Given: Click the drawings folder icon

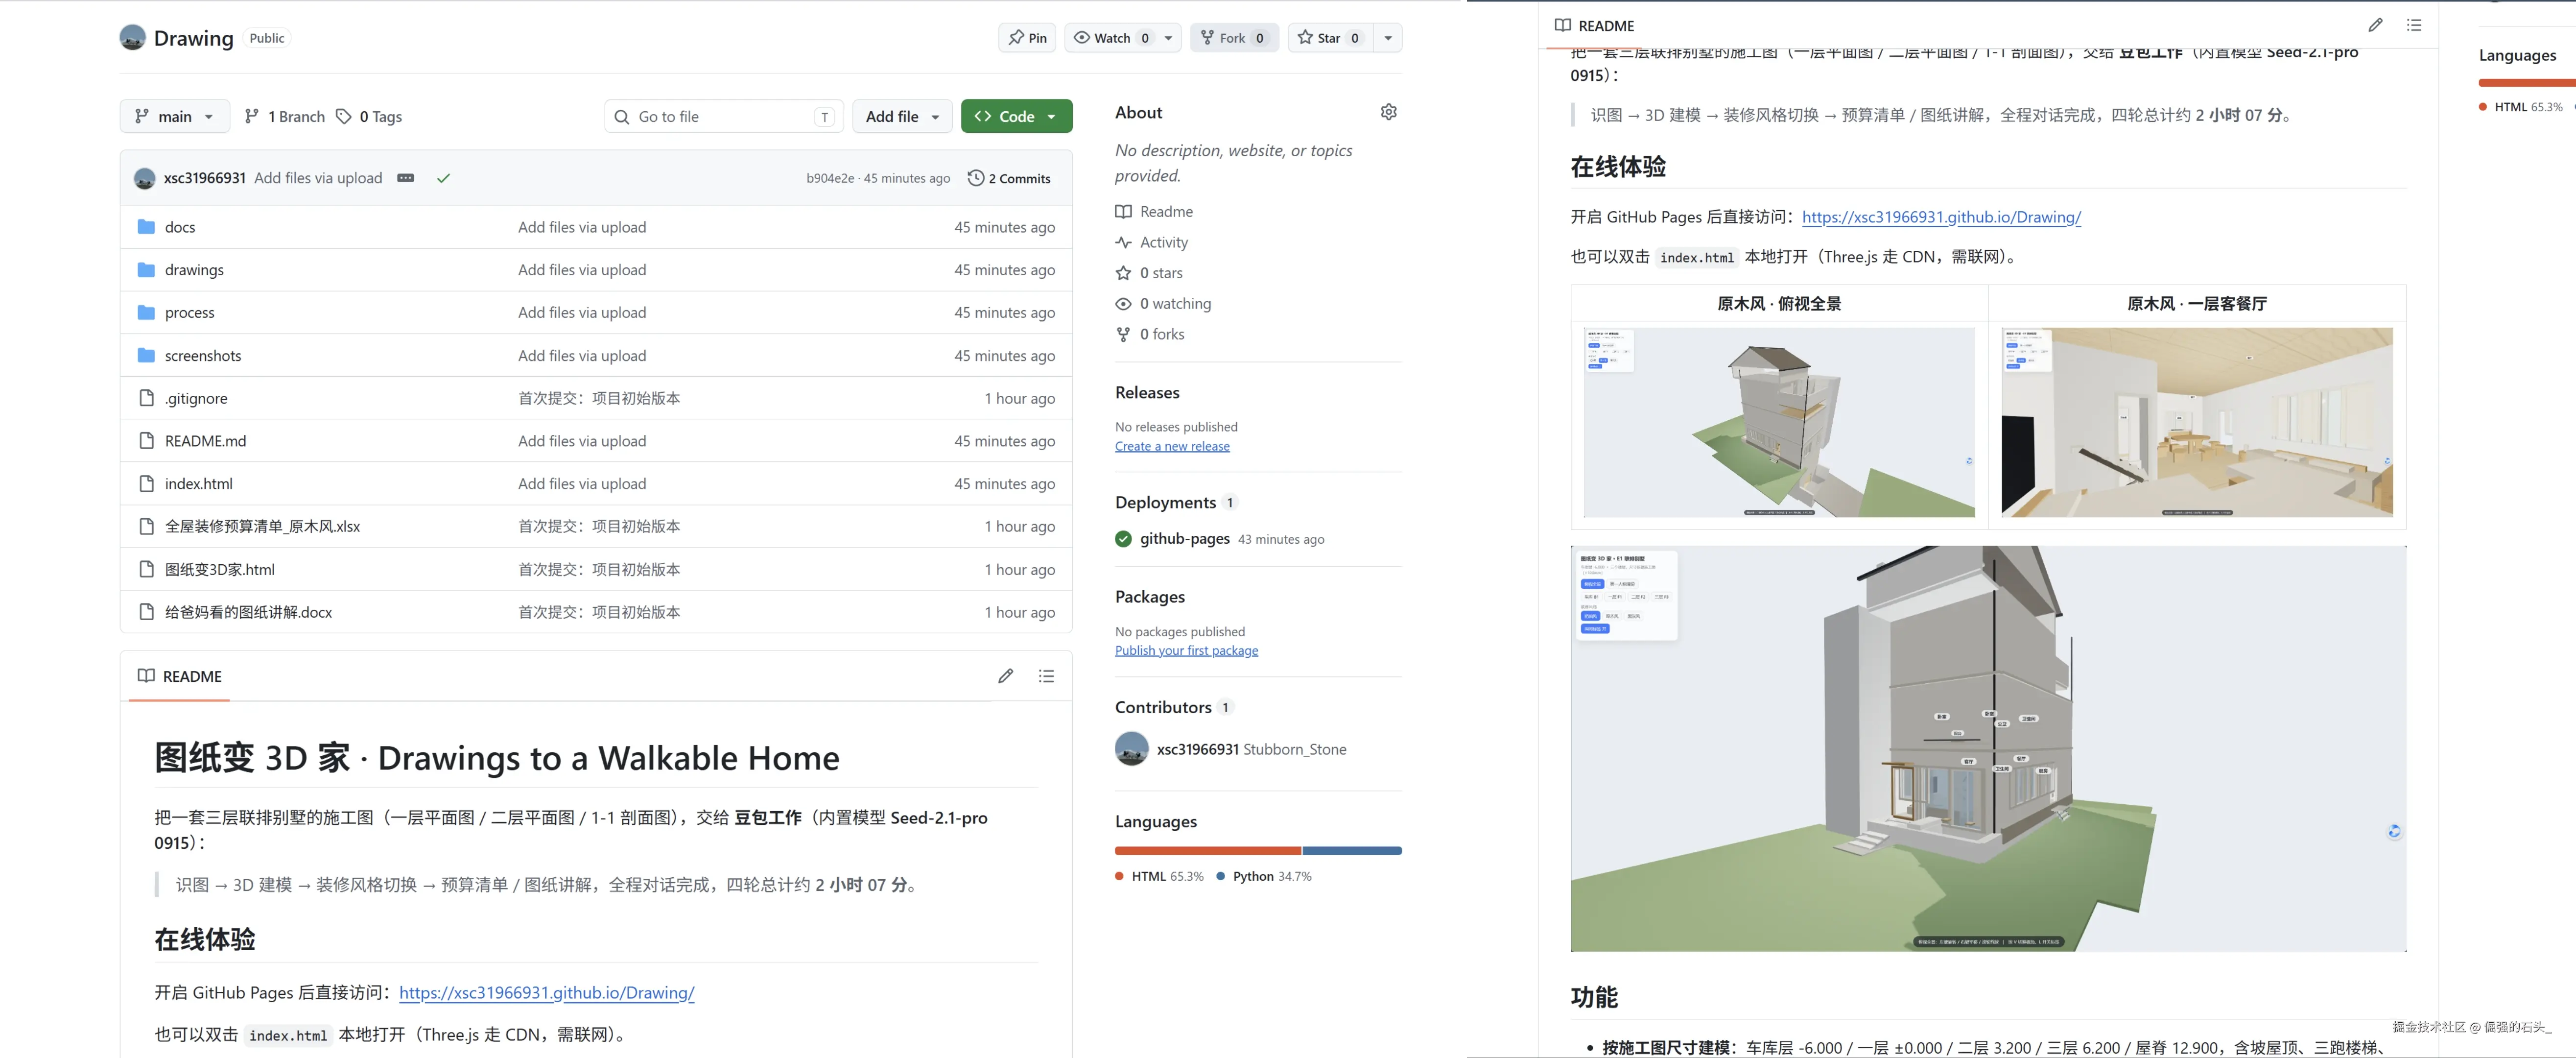Looking at the screenshot, I should click(146, 270).
